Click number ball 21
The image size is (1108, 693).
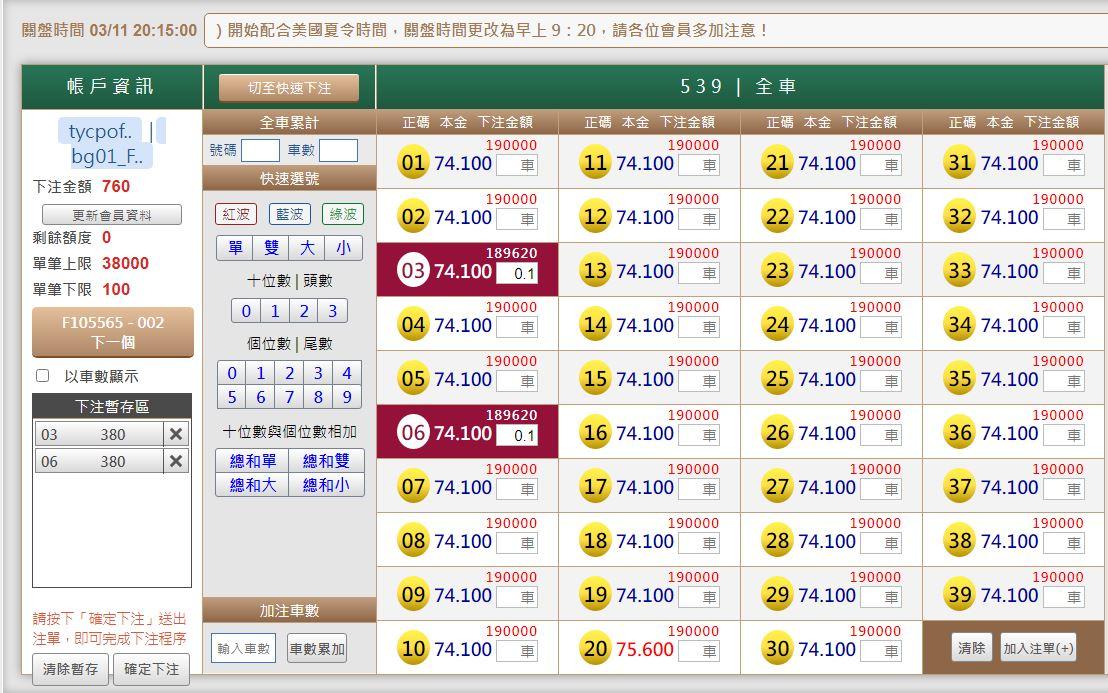click(x=777, y=163)
